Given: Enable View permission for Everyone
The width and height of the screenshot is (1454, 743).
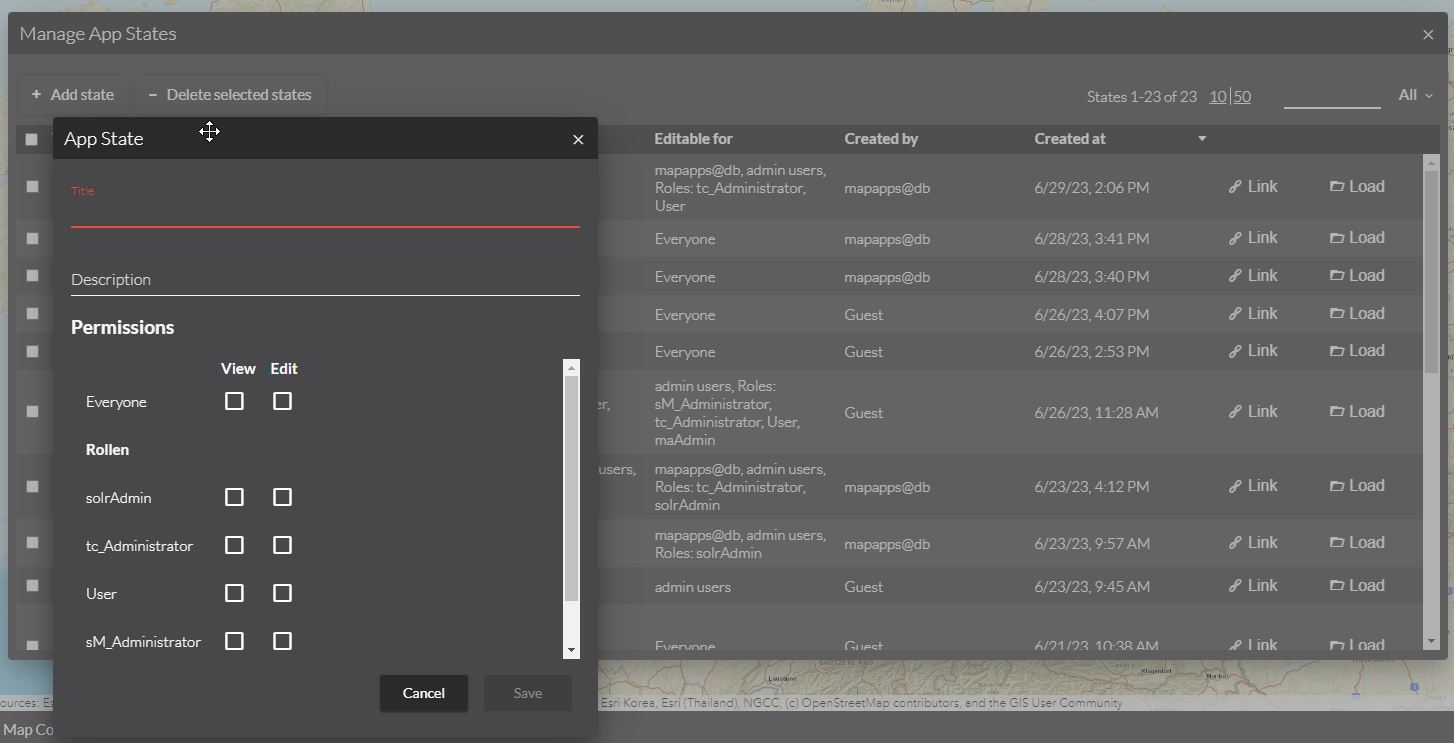Looking at the screenshot, I should 234,401.
